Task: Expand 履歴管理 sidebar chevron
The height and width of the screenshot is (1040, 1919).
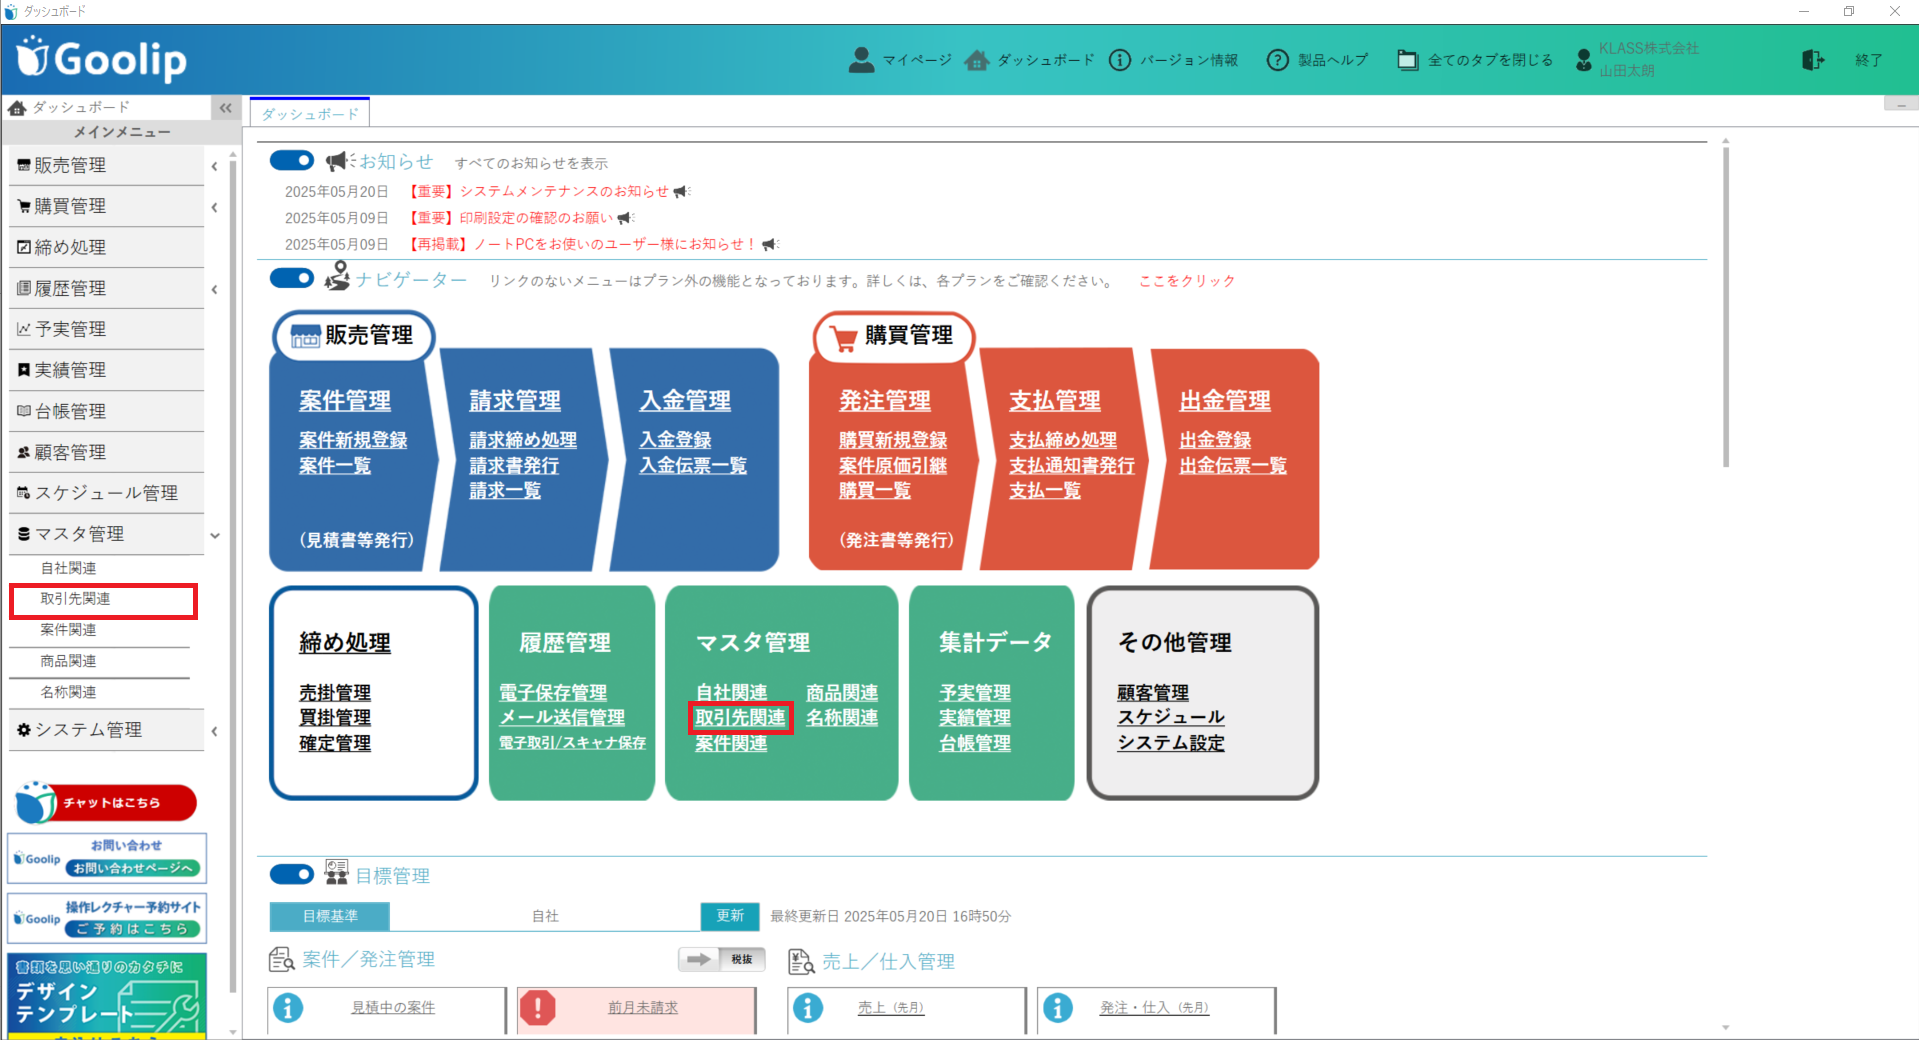Action: coord(214,290)
